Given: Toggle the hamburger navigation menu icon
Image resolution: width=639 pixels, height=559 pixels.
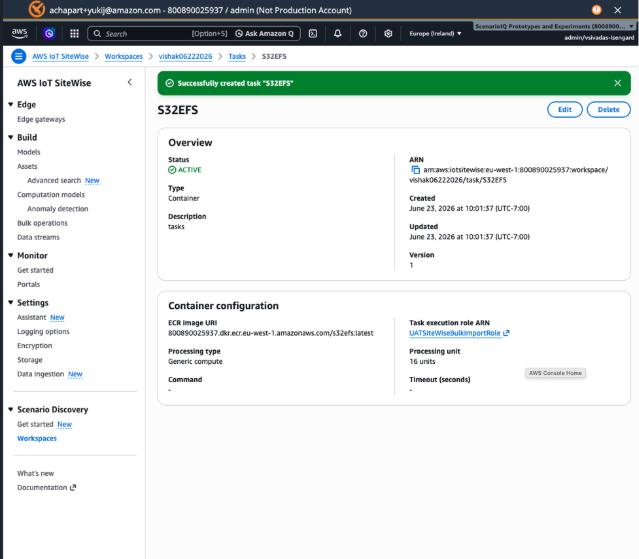Looking at the screenshot, I should 19,56.
